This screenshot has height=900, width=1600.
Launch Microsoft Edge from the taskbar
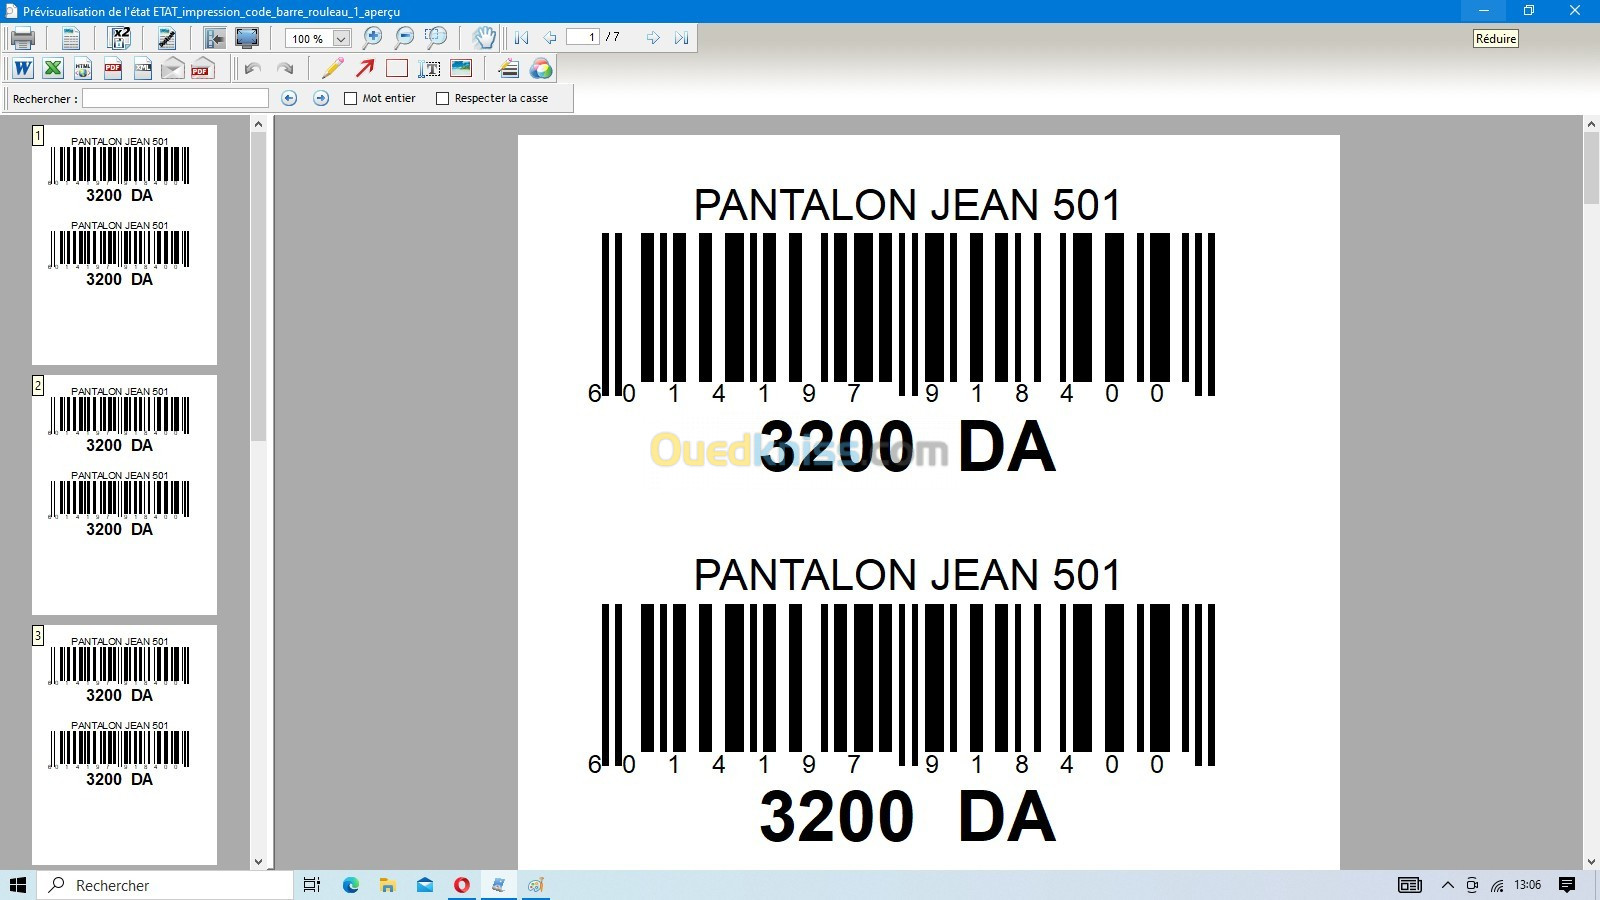coord(351,885)
